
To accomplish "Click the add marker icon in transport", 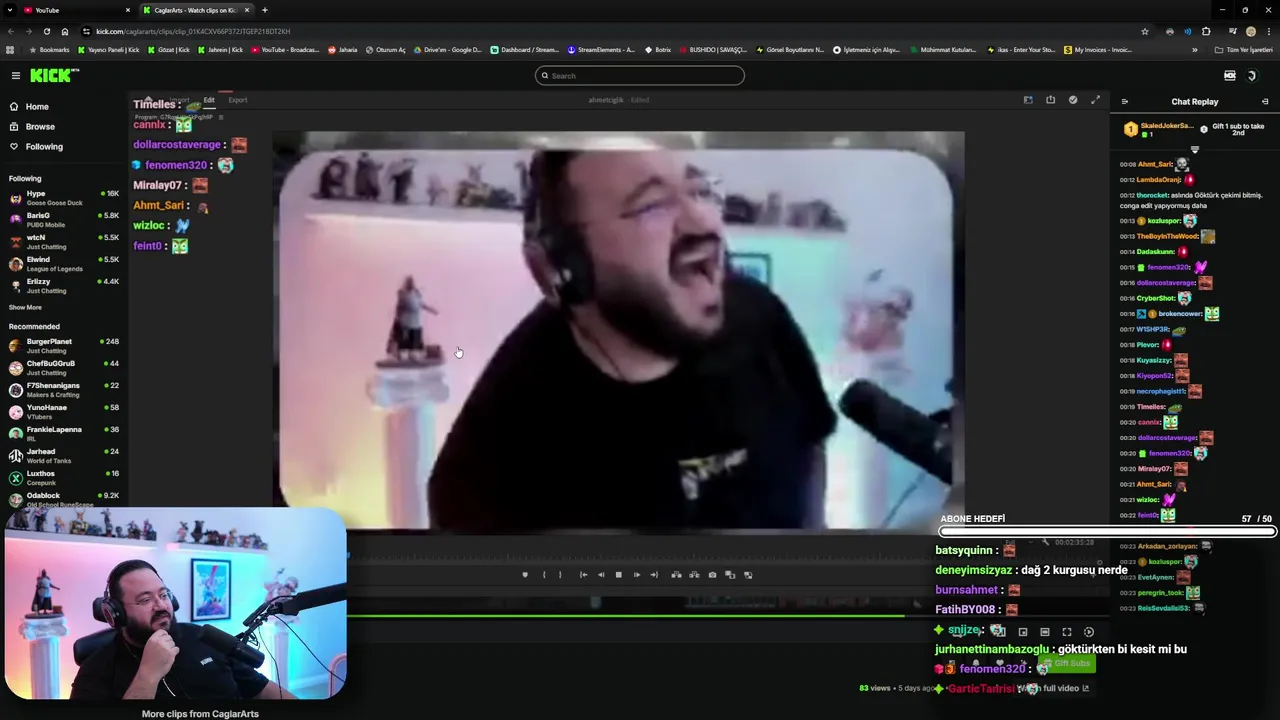I will tap(525, 575).
